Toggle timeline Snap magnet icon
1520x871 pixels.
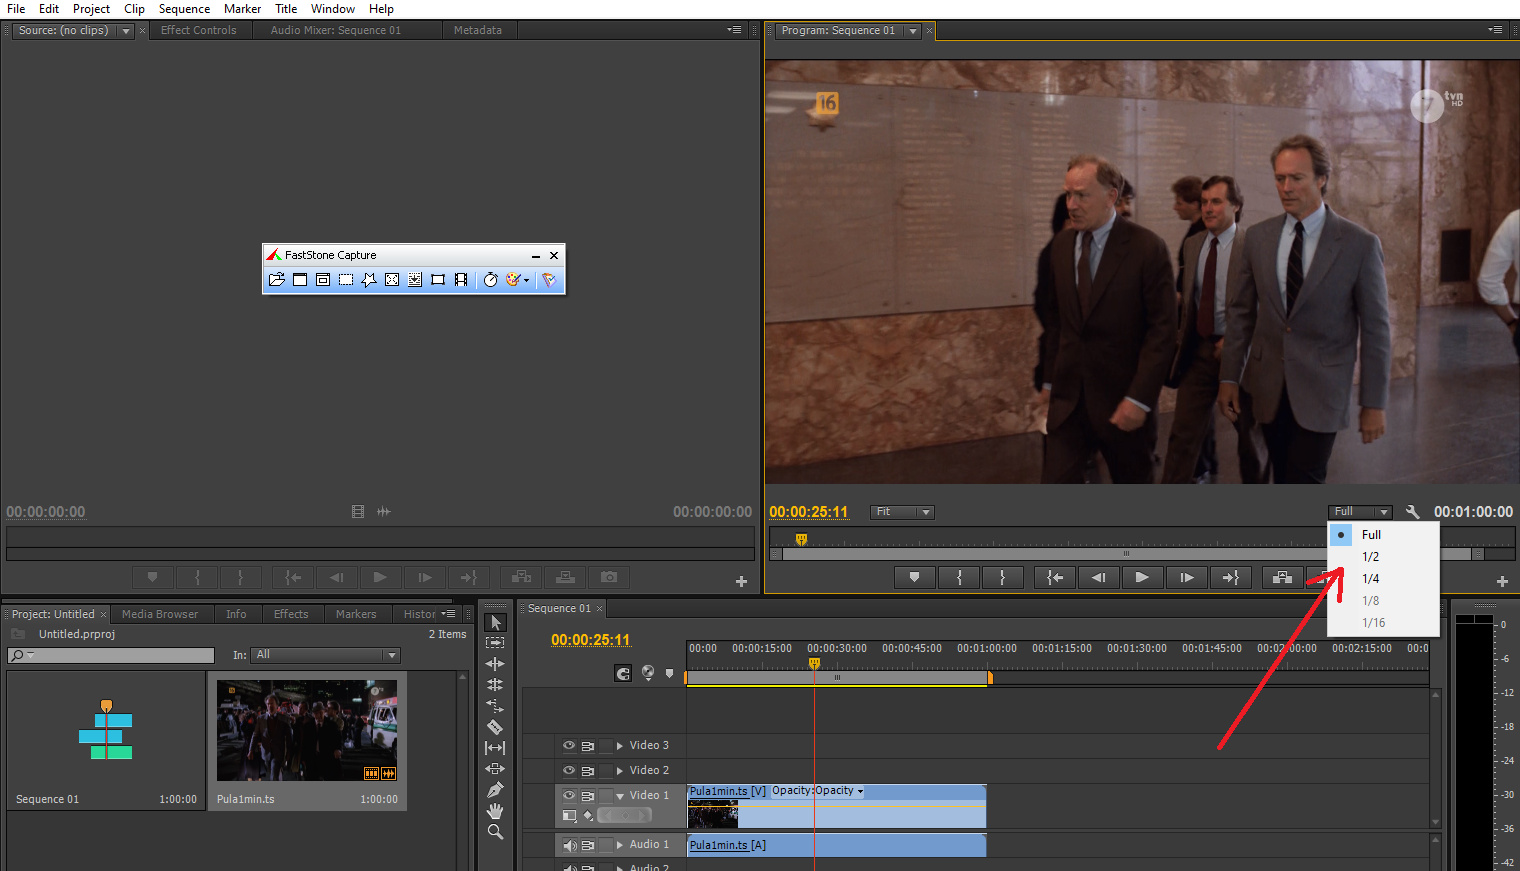(623, 673)
